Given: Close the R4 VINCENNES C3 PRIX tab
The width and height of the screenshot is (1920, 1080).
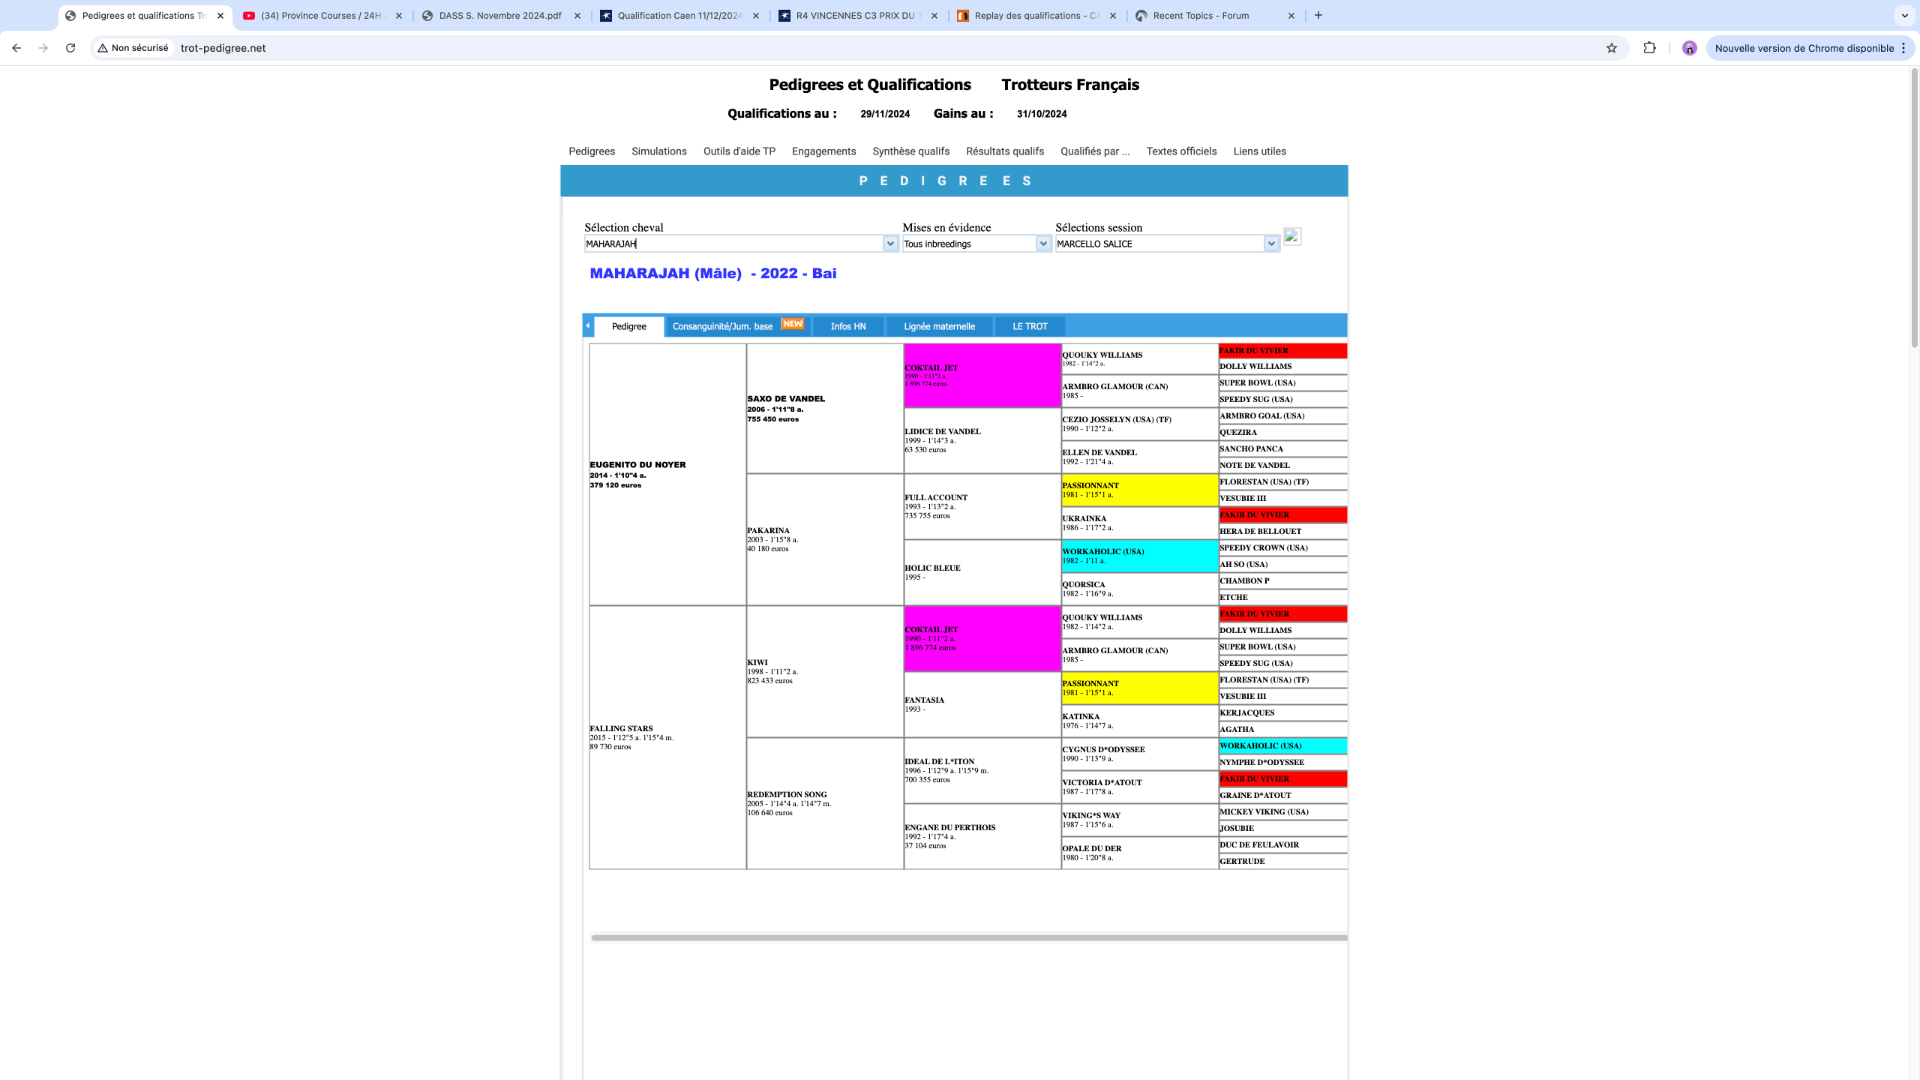Looking at the screenshot, I should (934, 16).
